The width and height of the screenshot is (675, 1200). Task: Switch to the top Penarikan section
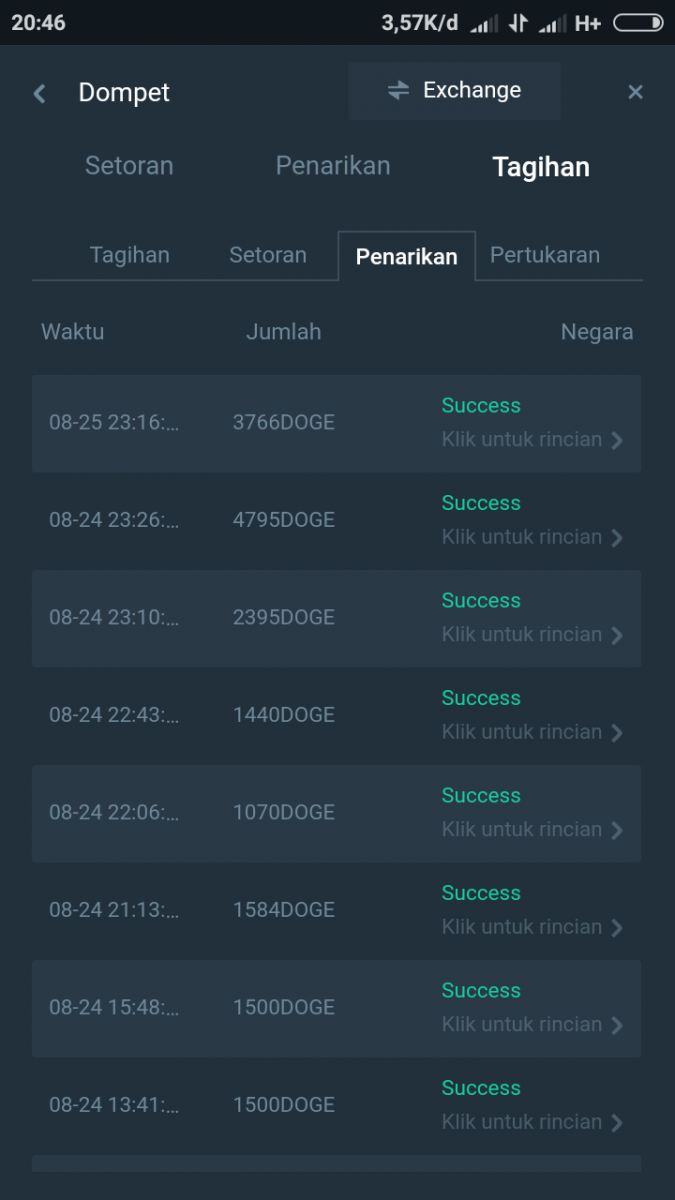(333, 166)
